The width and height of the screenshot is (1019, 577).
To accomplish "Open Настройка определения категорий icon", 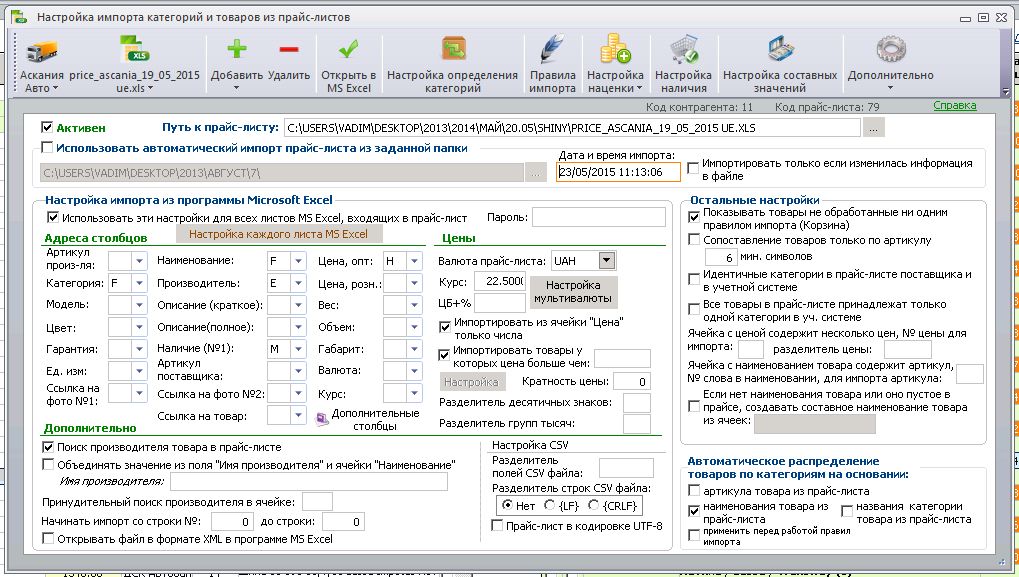I will 452,49.
